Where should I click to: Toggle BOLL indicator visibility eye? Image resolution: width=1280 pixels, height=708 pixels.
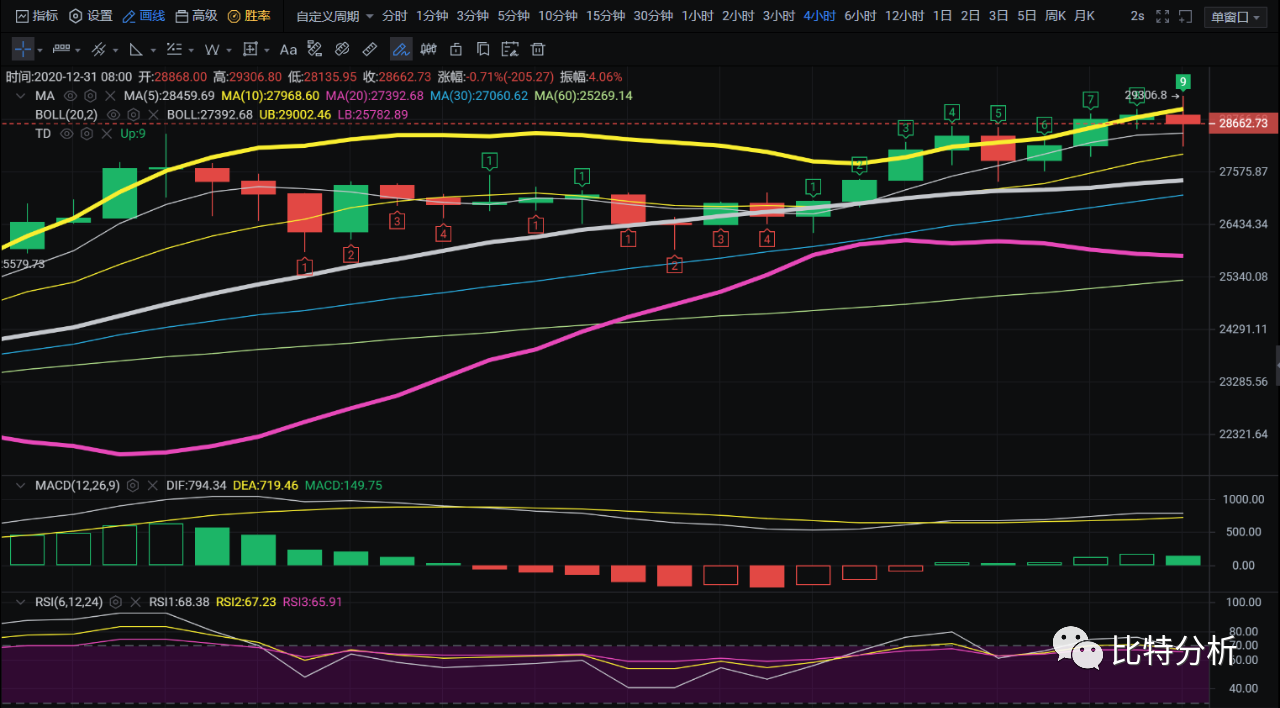coord(113,114)
